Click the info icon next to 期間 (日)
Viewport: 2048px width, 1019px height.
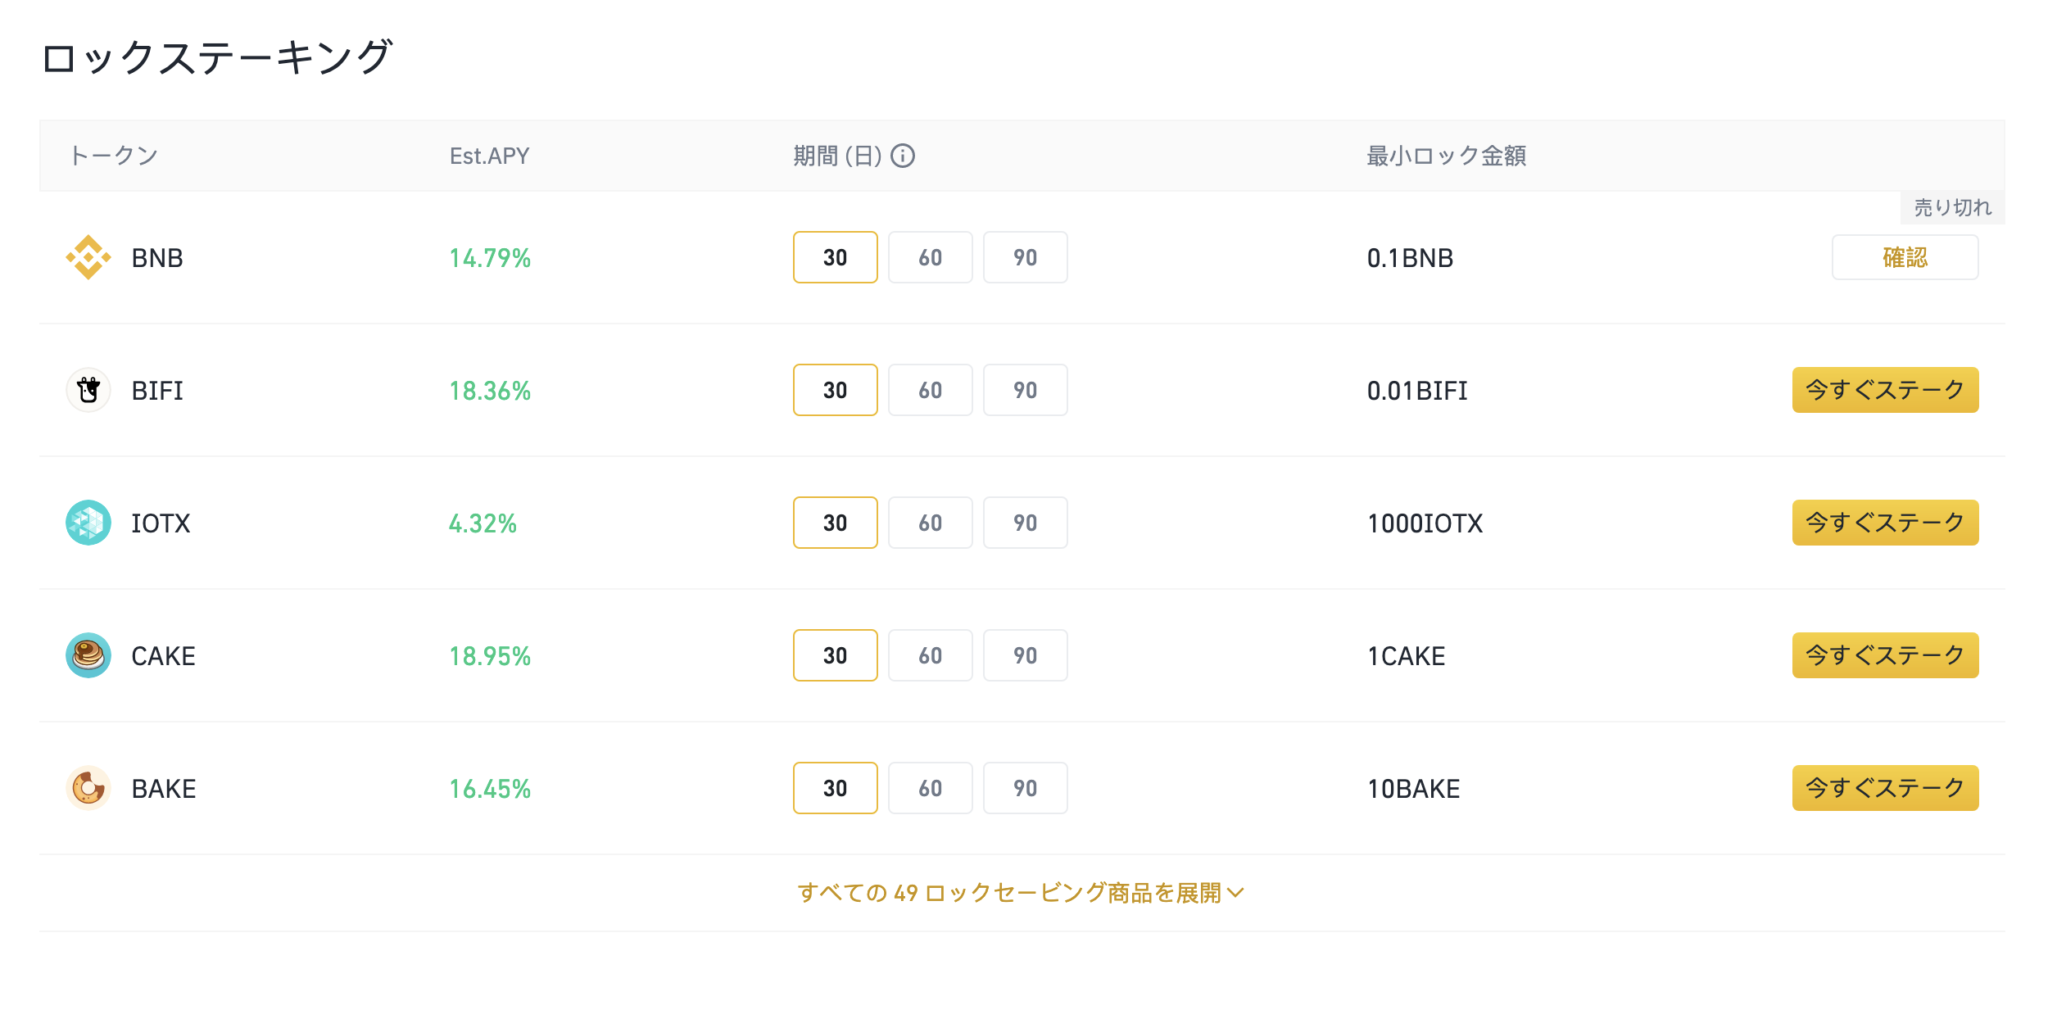(x=903, y=156)
